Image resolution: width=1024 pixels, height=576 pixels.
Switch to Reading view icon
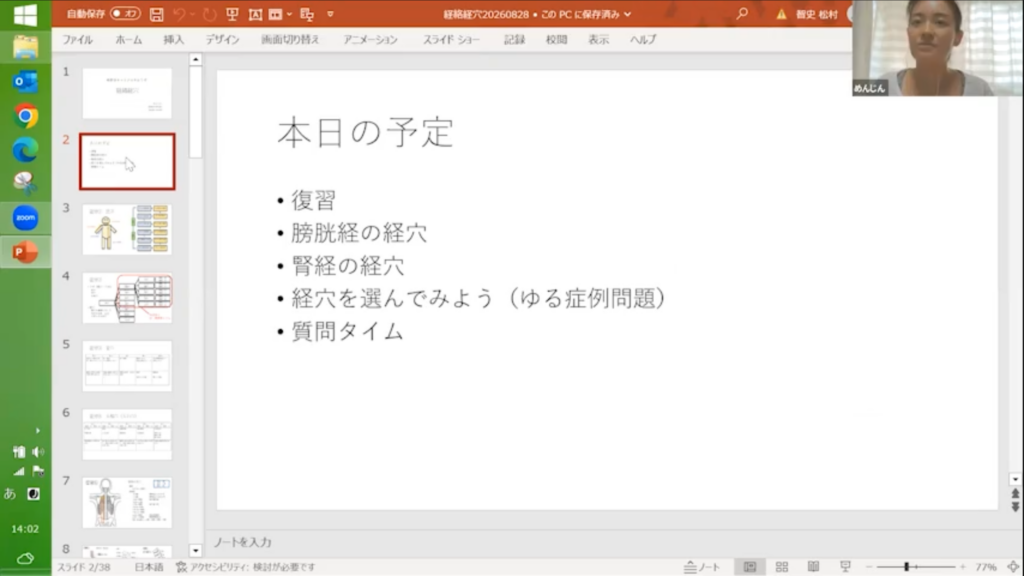click(x=813, y=567)
